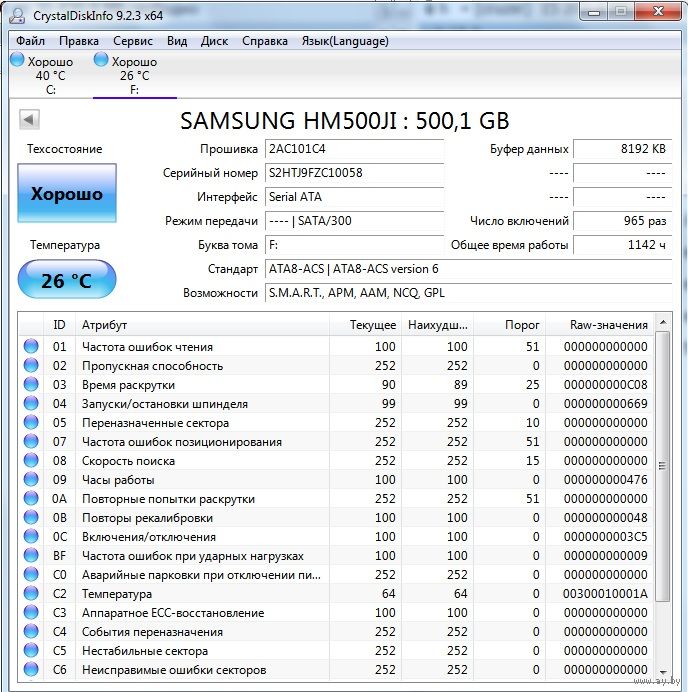688x692 pixels.
Task: Click the scrollbar down arrow in SMART table
Action: [x=662, y=672]
